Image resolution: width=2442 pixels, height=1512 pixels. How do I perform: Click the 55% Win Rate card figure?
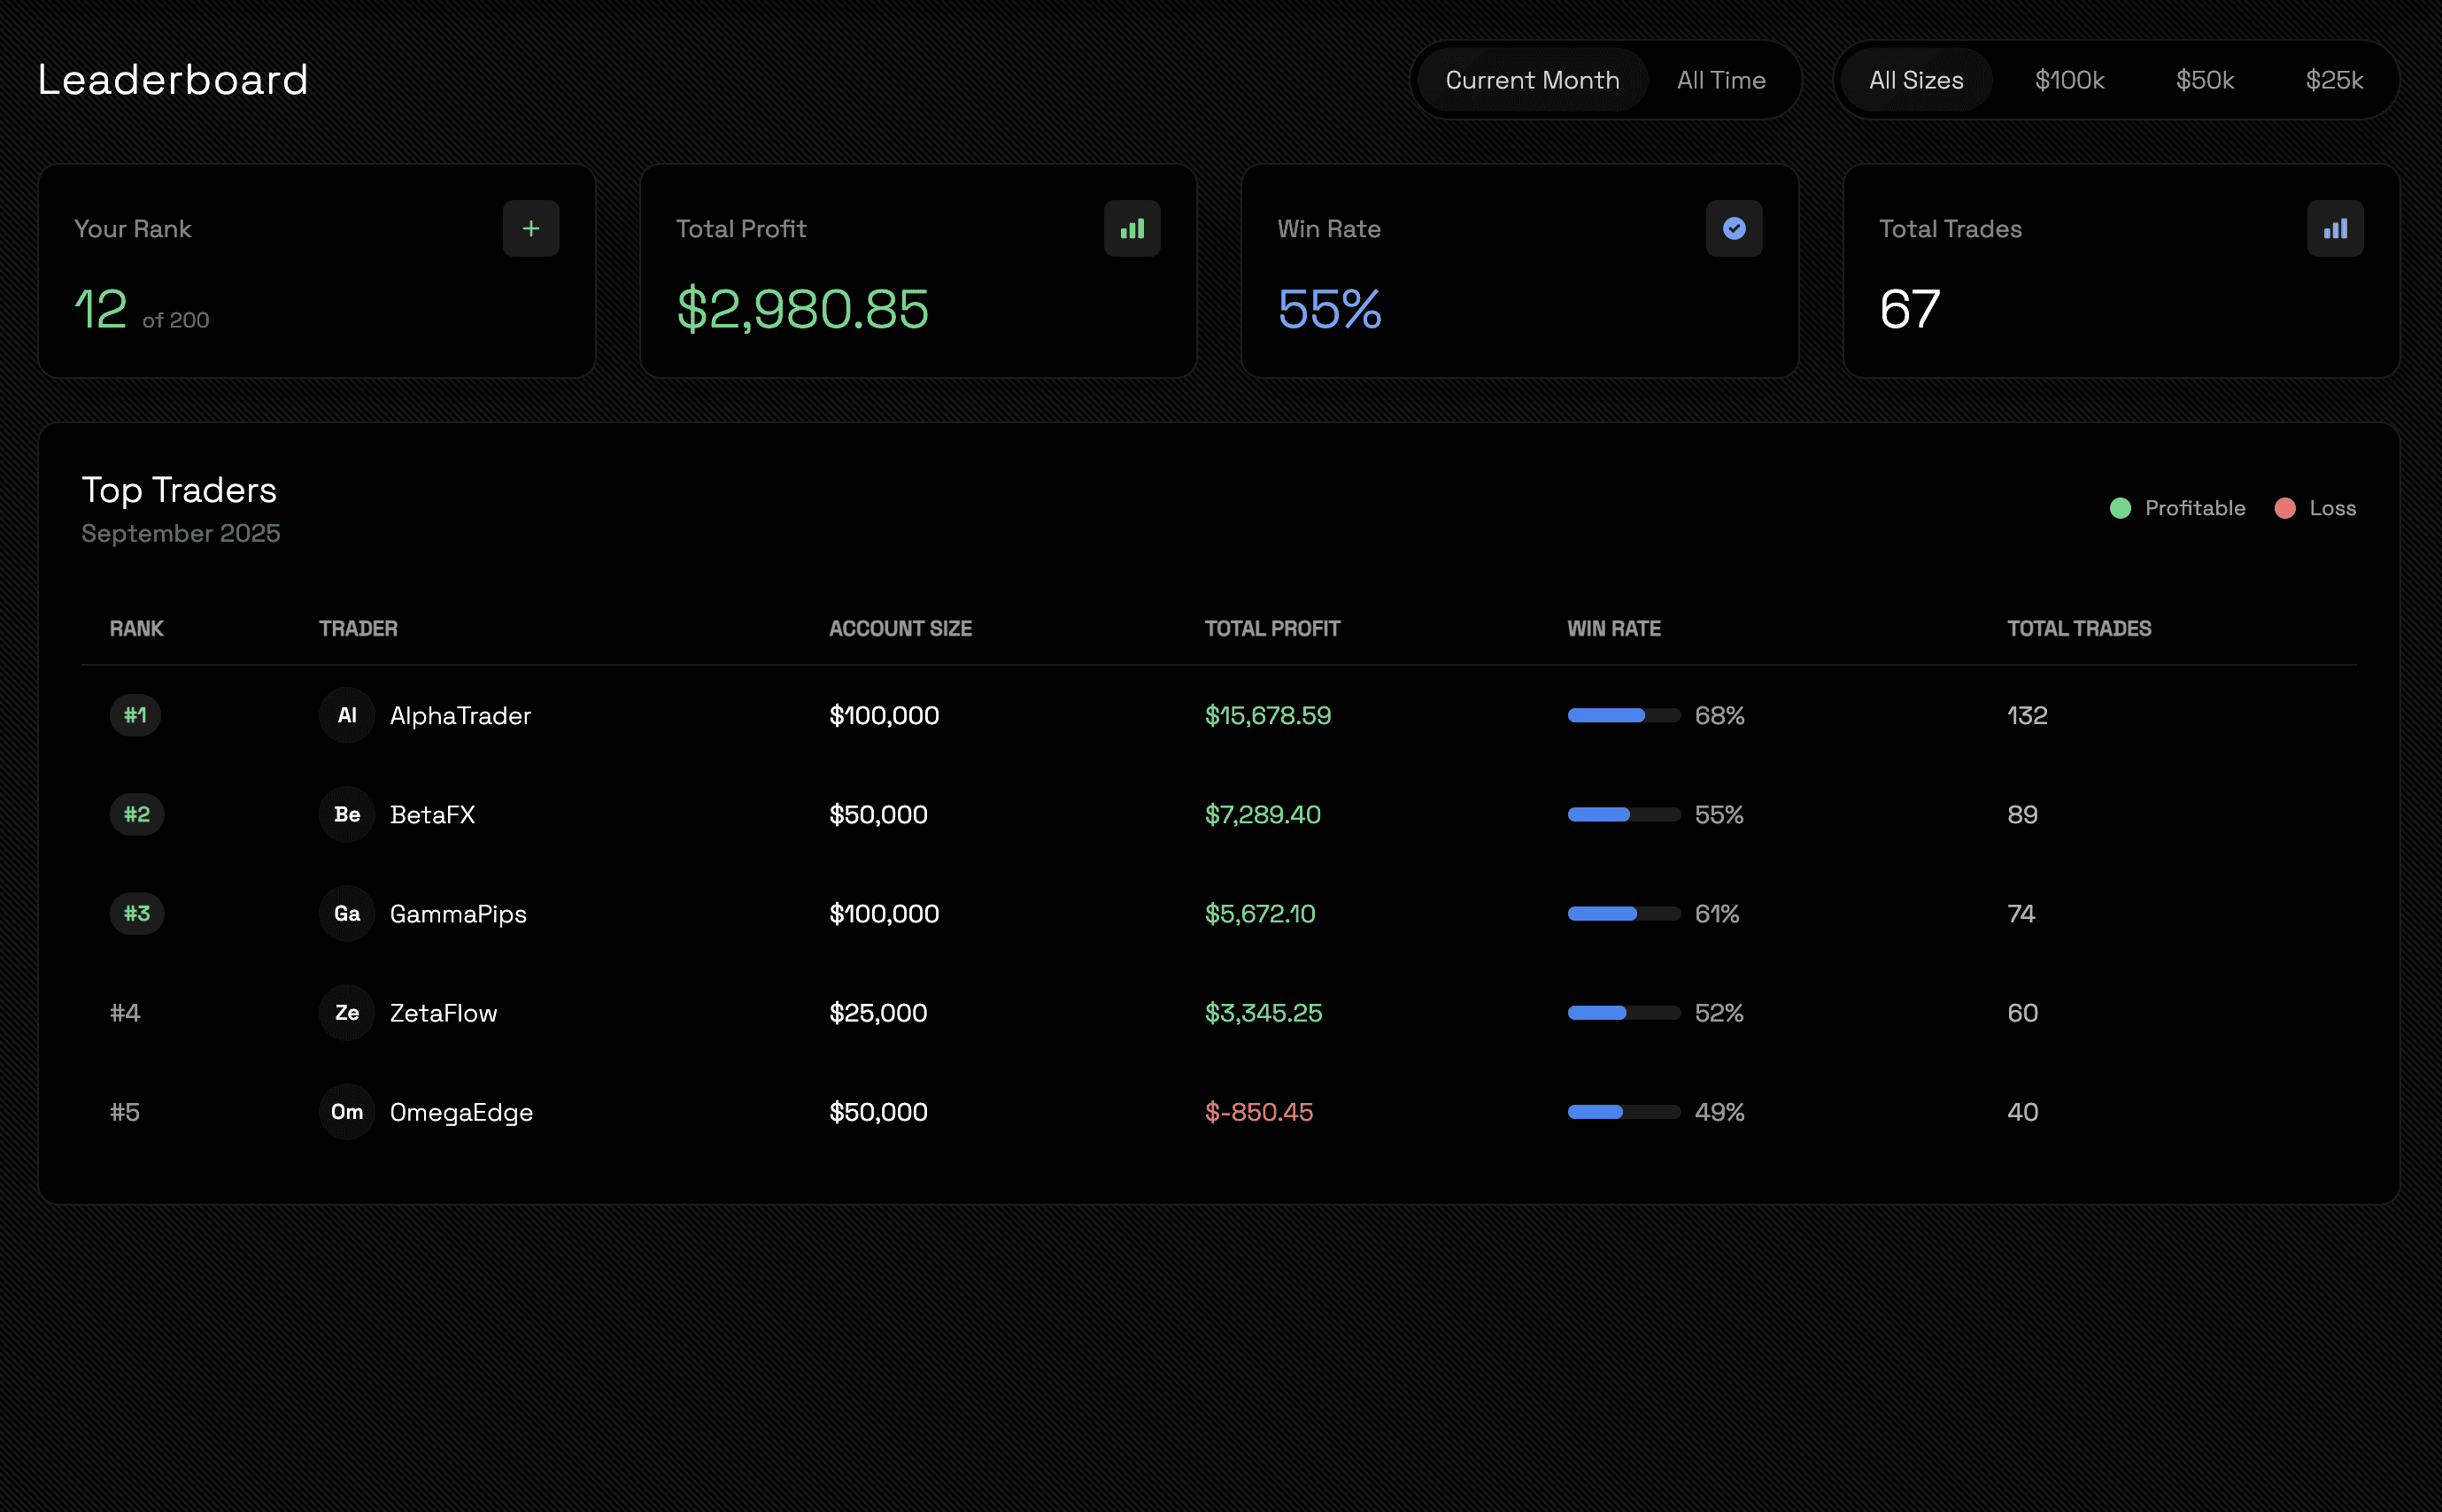pyautogui.click(x=1329, y=309)
